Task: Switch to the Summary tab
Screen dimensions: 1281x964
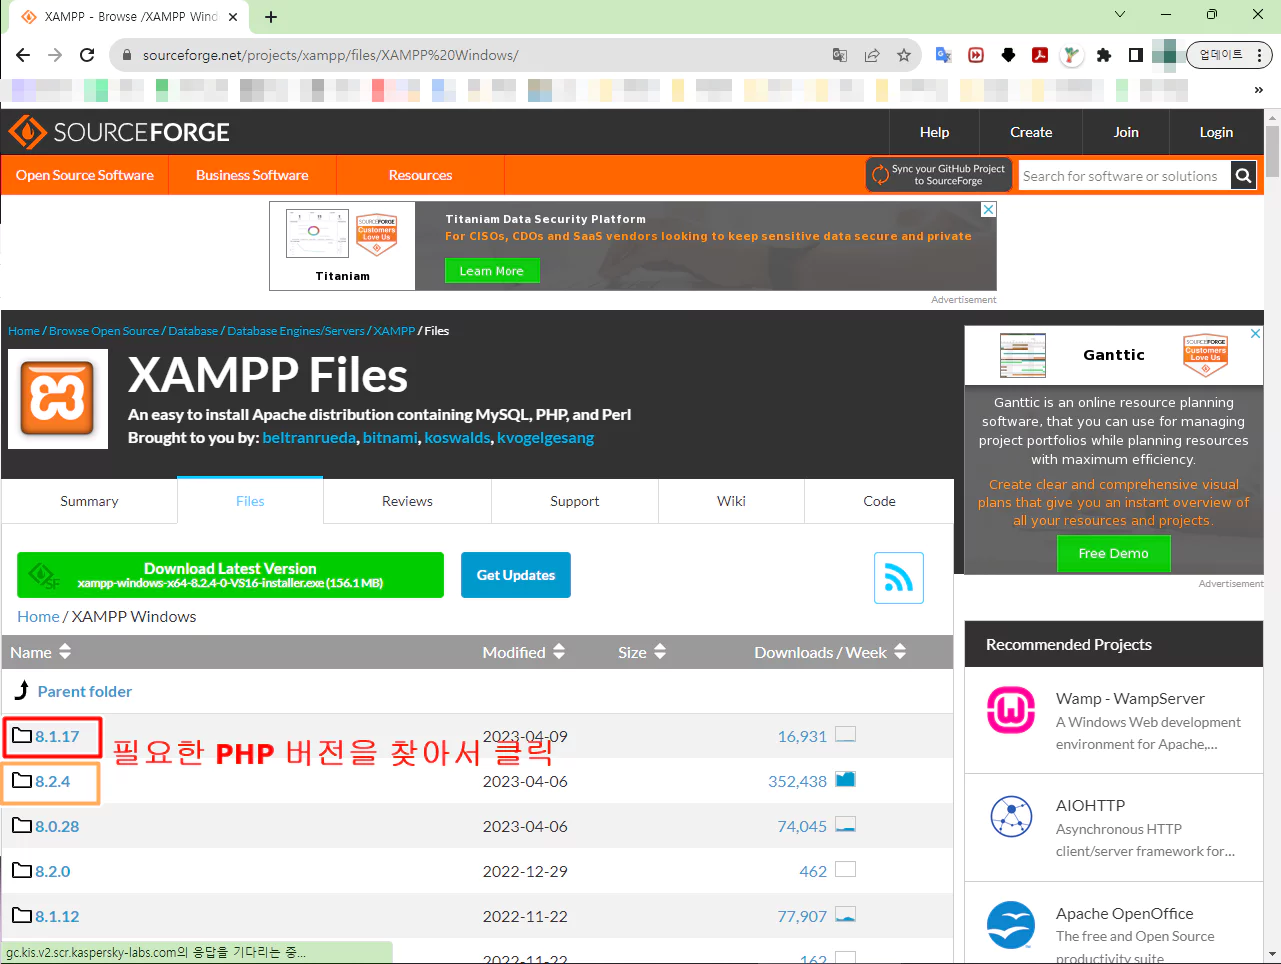Action: pyautogui.click(x=89, y=501)
